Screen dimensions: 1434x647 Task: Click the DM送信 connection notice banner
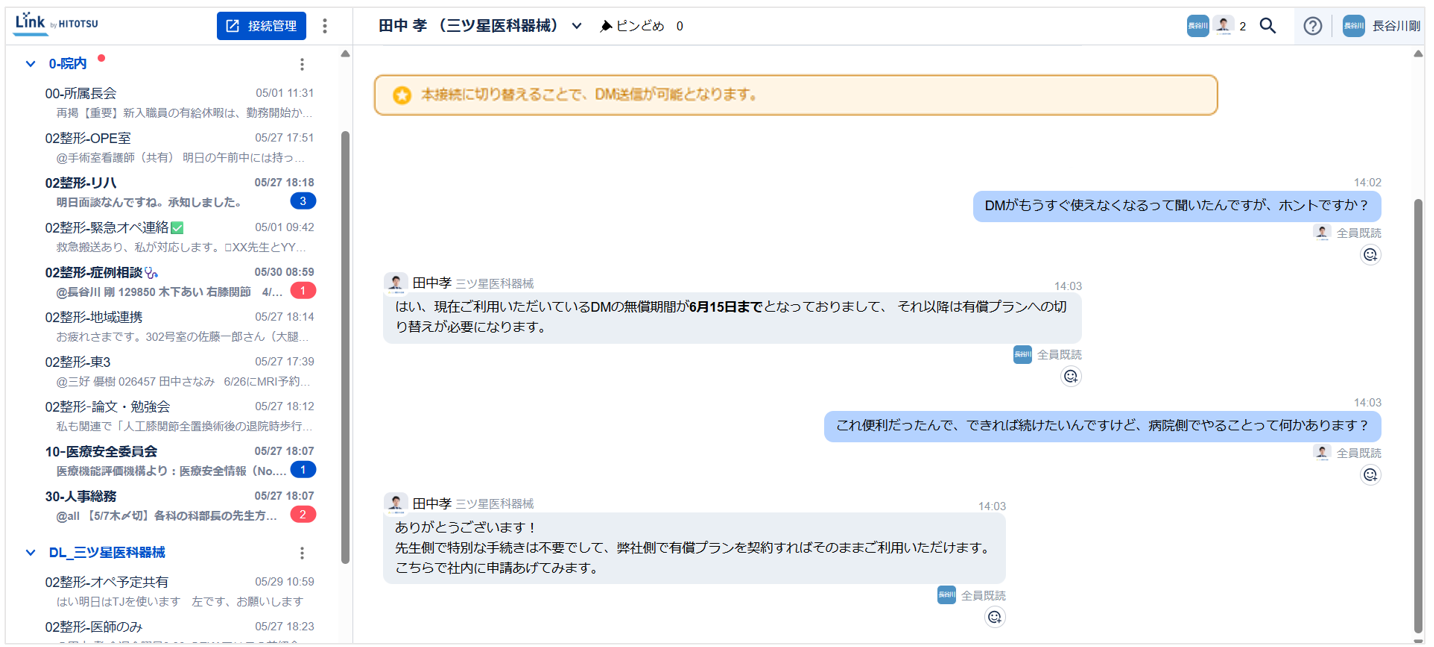pos(795,95)
